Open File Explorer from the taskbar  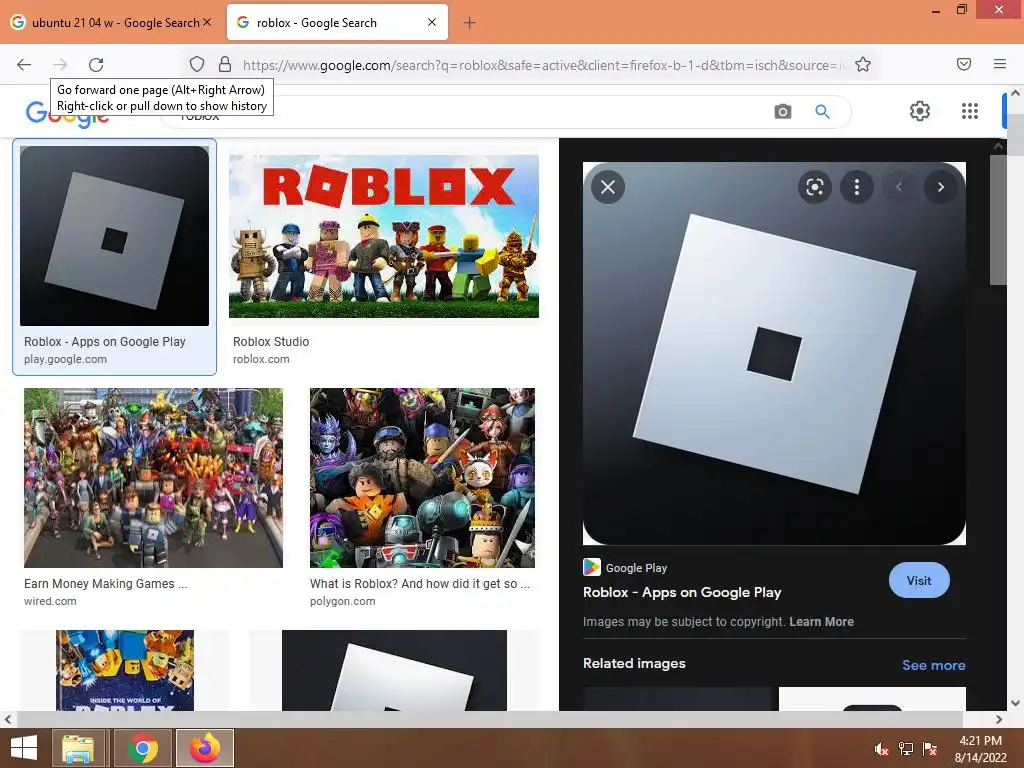pyautogui.click(x=78, y=748)
